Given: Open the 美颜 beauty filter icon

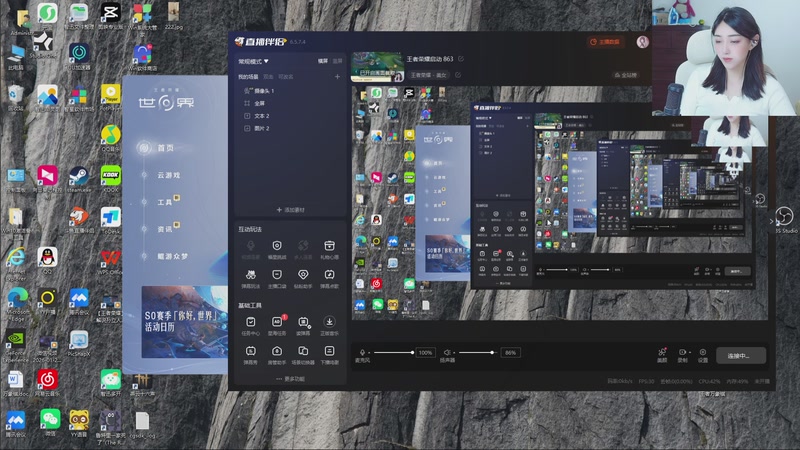Looking at the screenshot, I should (x=662, y=353).
